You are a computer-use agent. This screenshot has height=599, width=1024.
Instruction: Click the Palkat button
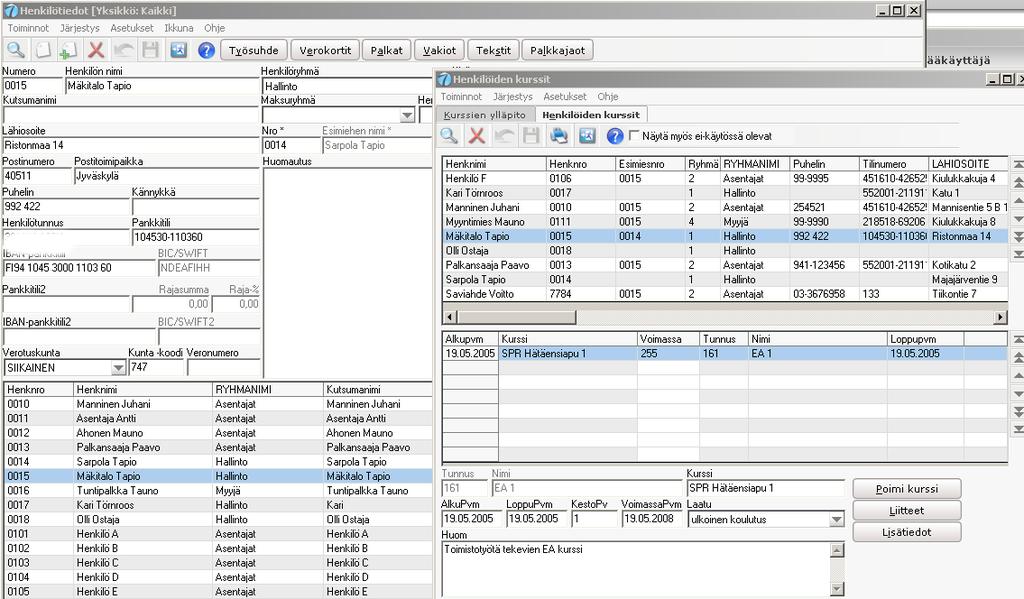tap(387, 50)
